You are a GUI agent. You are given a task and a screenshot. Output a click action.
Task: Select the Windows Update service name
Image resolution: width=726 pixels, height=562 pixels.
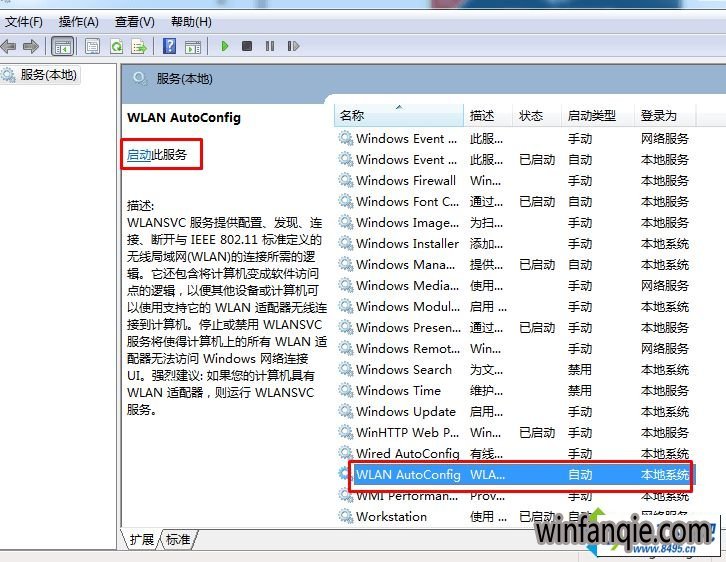click(x=406, y=411)
